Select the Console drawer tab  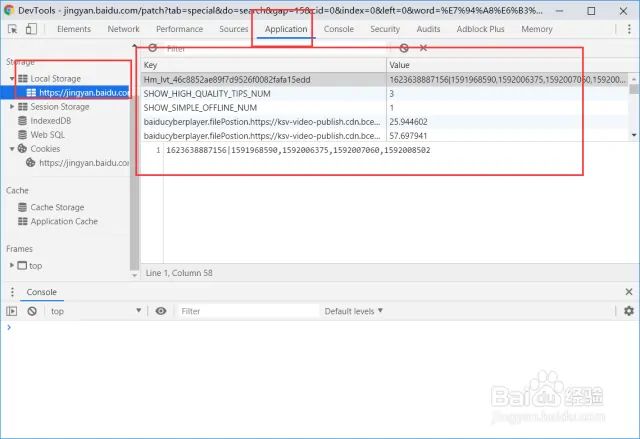42,292
